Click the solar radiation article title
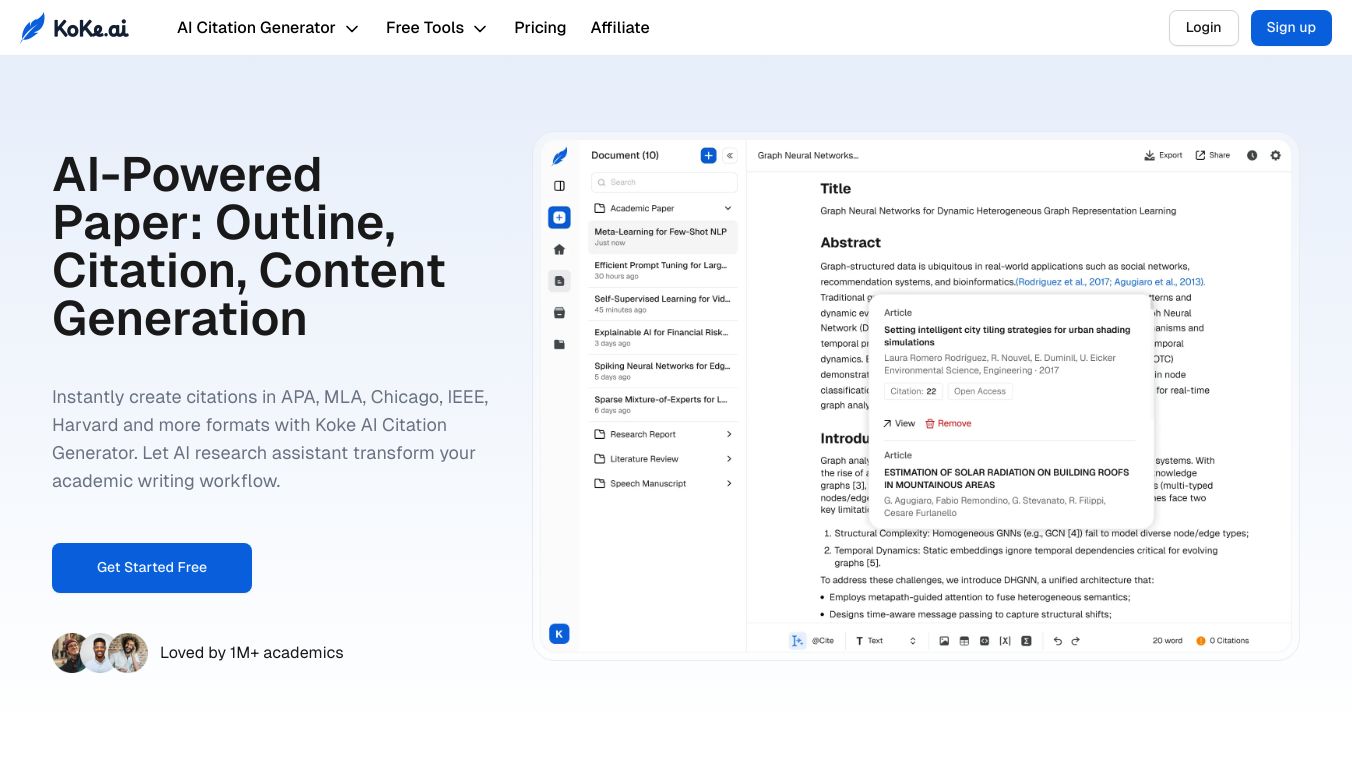This screenshot has width=1352, height=760. (x=1007, y=479)
